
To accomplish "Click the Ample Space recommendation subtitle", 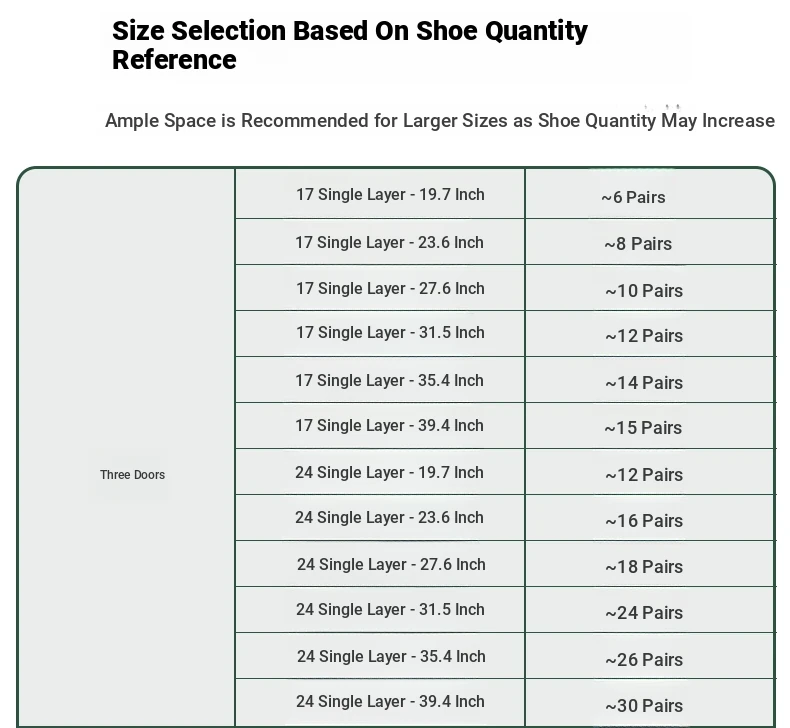I will (x=440, y=121).
